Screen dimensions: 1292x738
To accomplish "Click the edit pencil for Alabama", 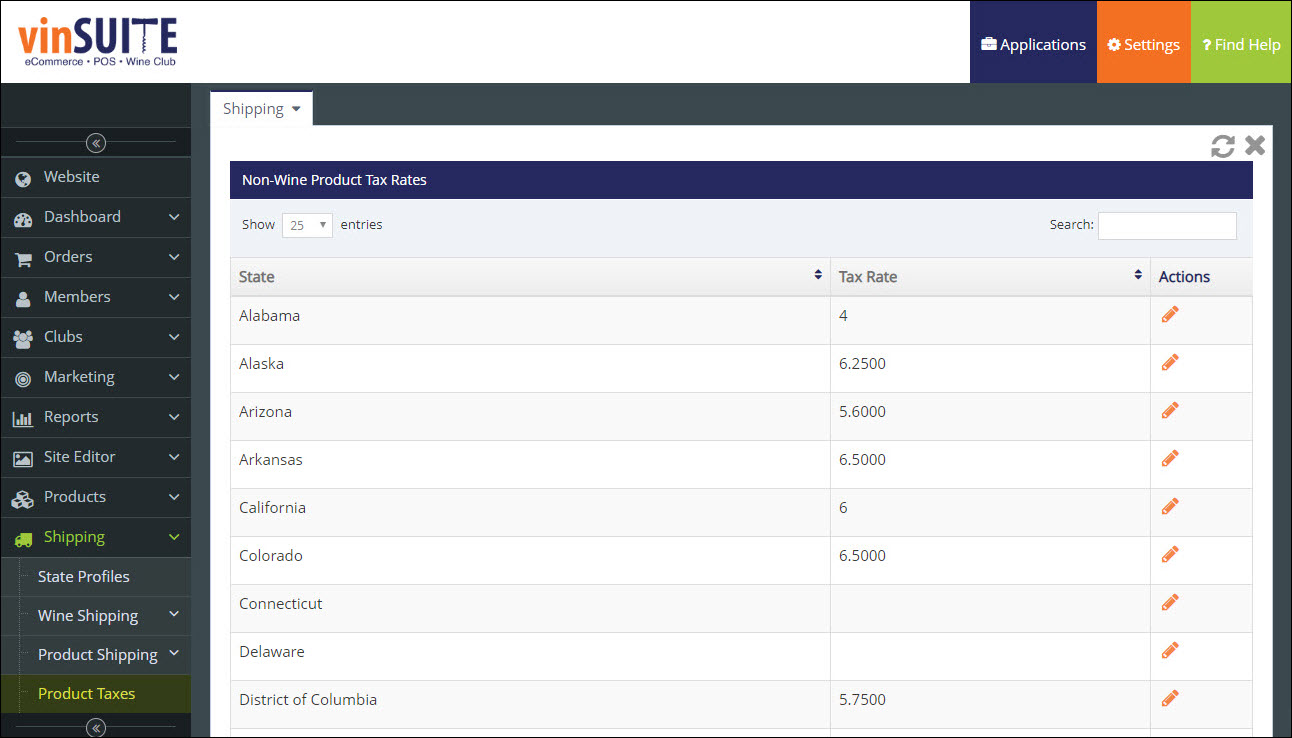I will coord(1170,315).
